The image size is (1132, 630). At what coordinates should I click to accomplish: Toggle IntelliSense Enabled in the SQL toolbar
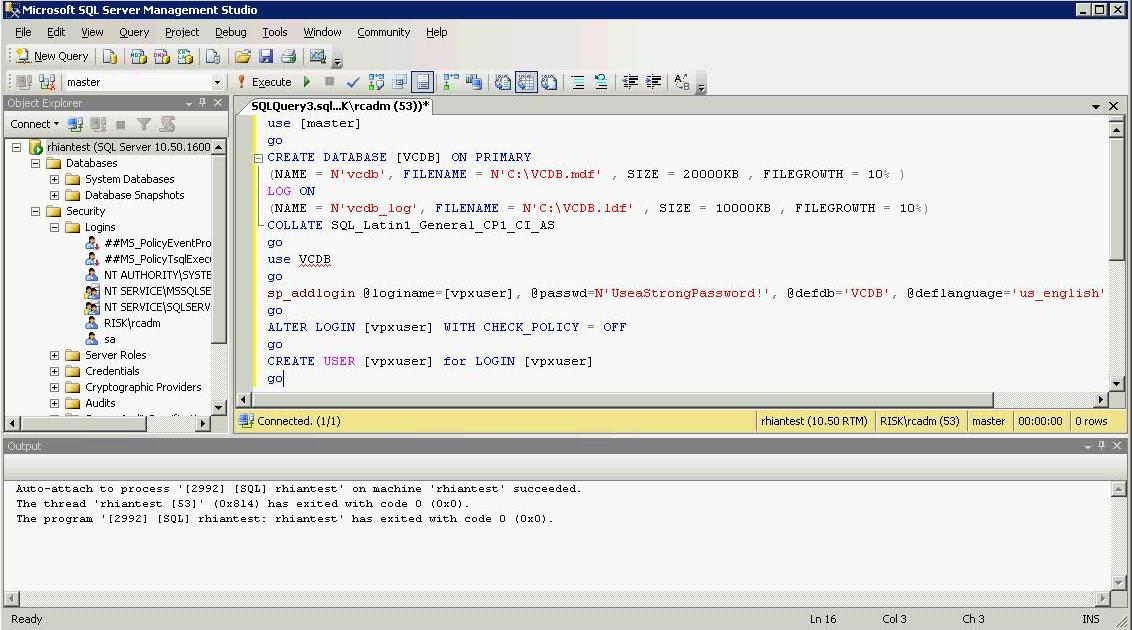point(422,82)
